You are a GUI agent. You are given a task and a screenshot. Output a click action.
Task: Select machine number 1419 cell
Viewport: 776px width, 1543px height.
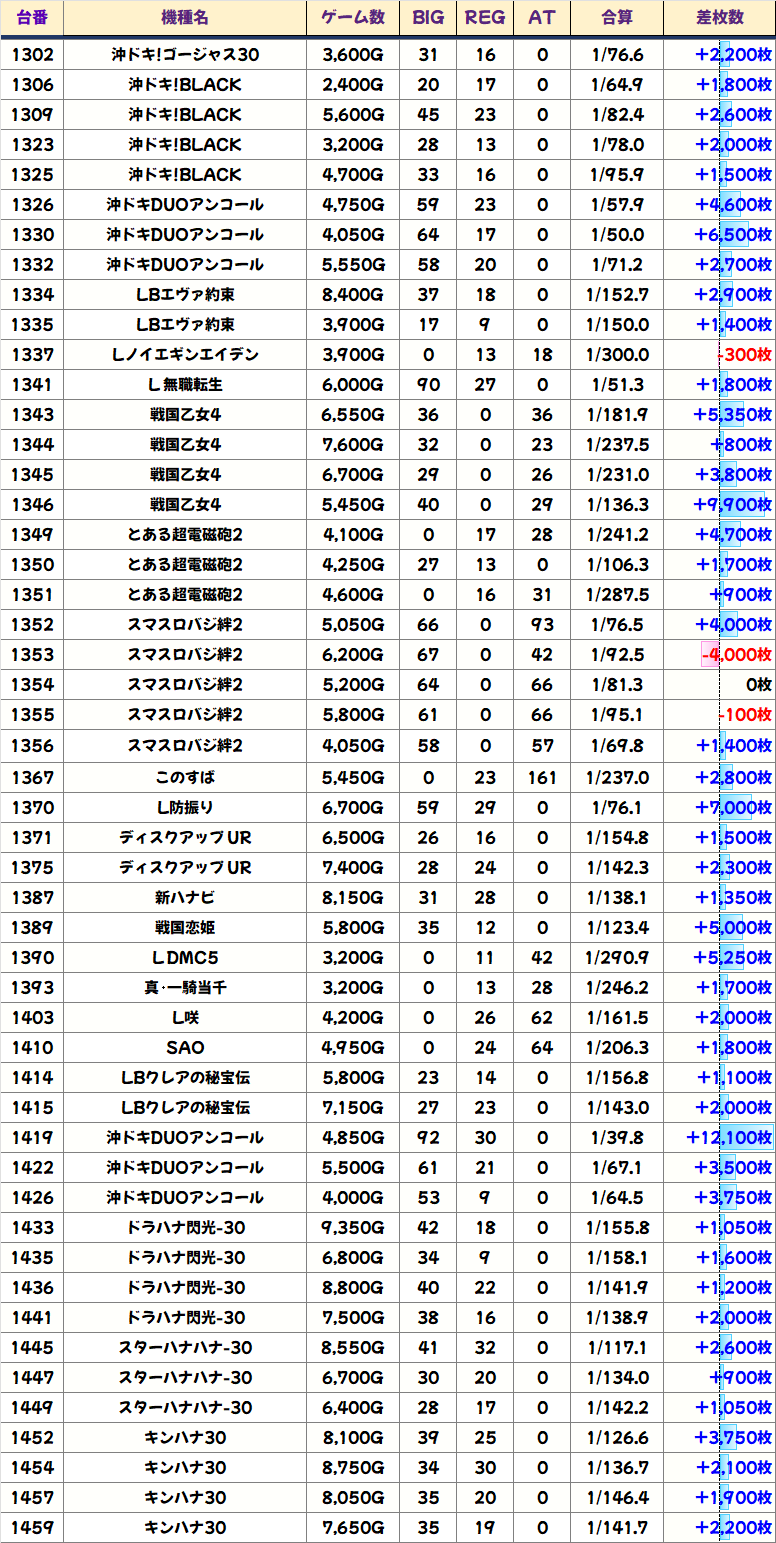[x=32, y=1138]
